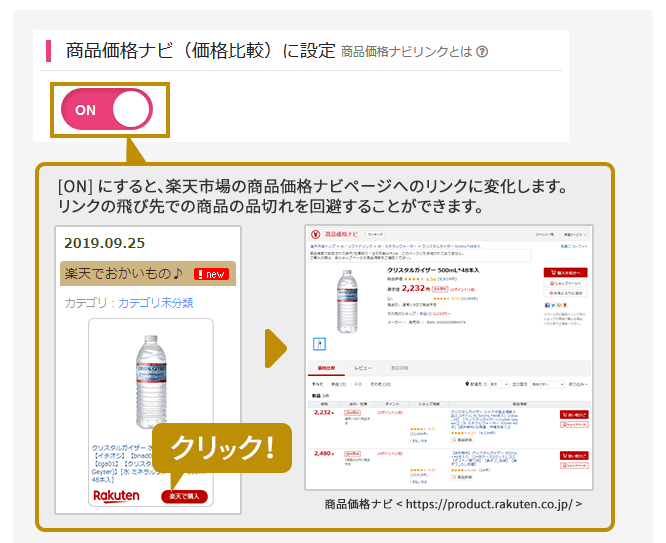
Task: Click the red new badge icon
Action: [212, 274]
